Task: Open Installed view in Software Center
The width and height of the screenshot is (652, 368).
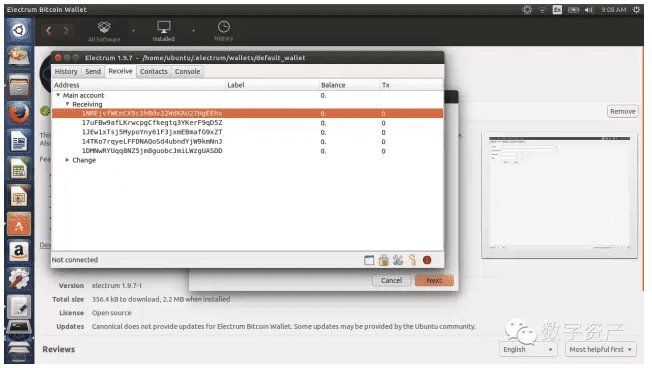Action: pos(163,32)
